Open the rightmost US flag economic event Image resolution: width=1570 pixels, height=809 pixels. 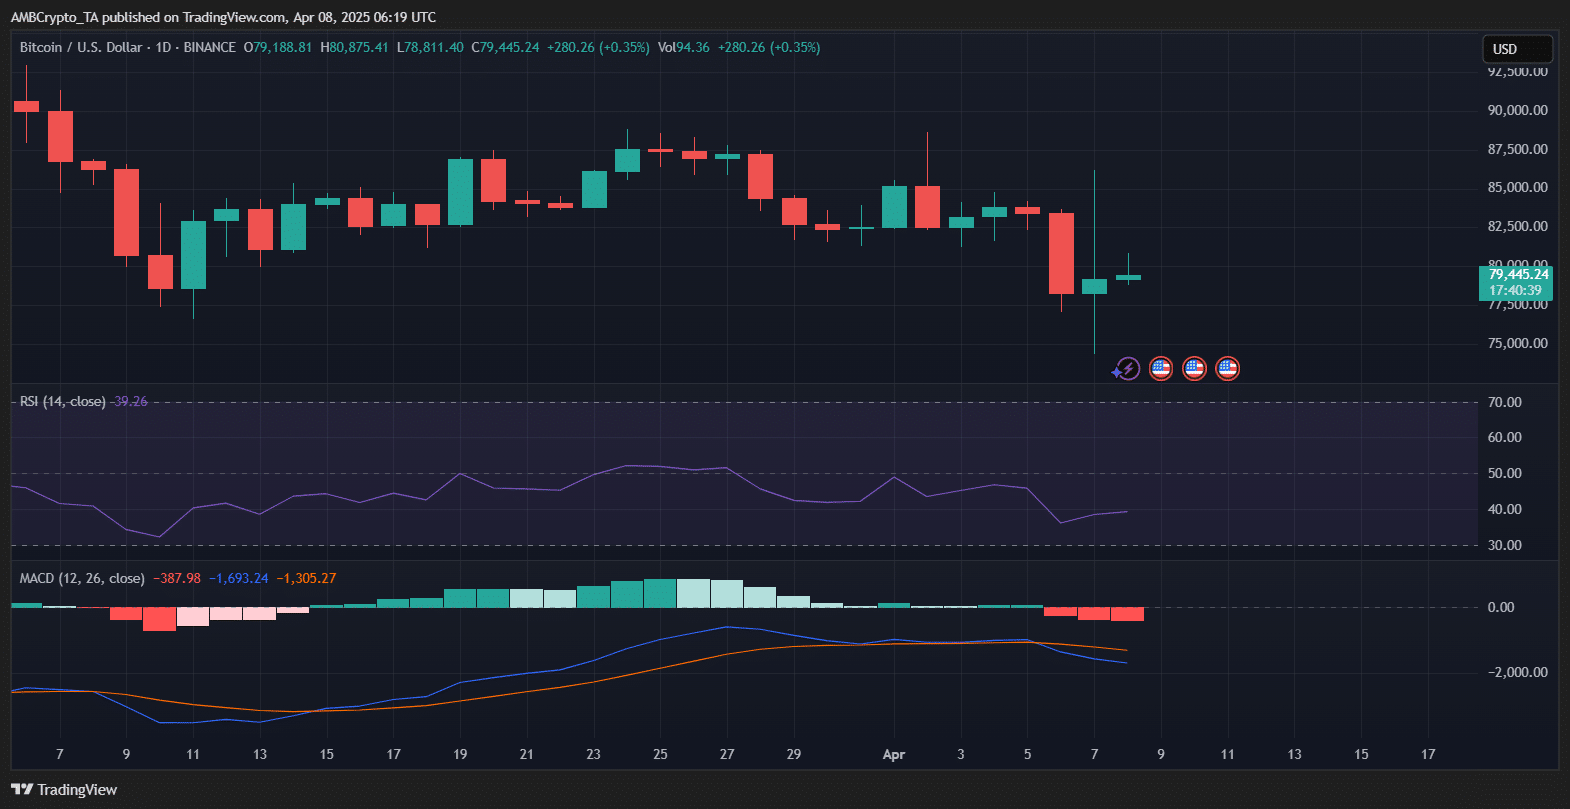[x=1227, y=369]
